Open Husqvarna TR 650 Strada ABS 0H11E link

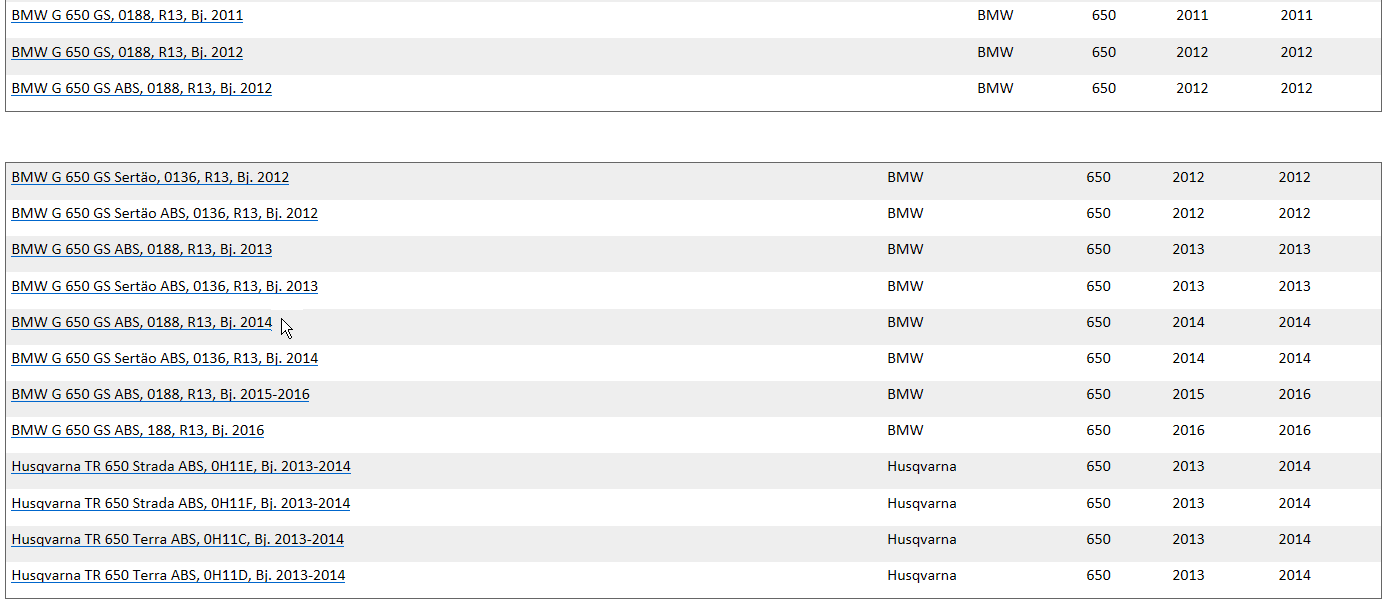coord(180,466)
